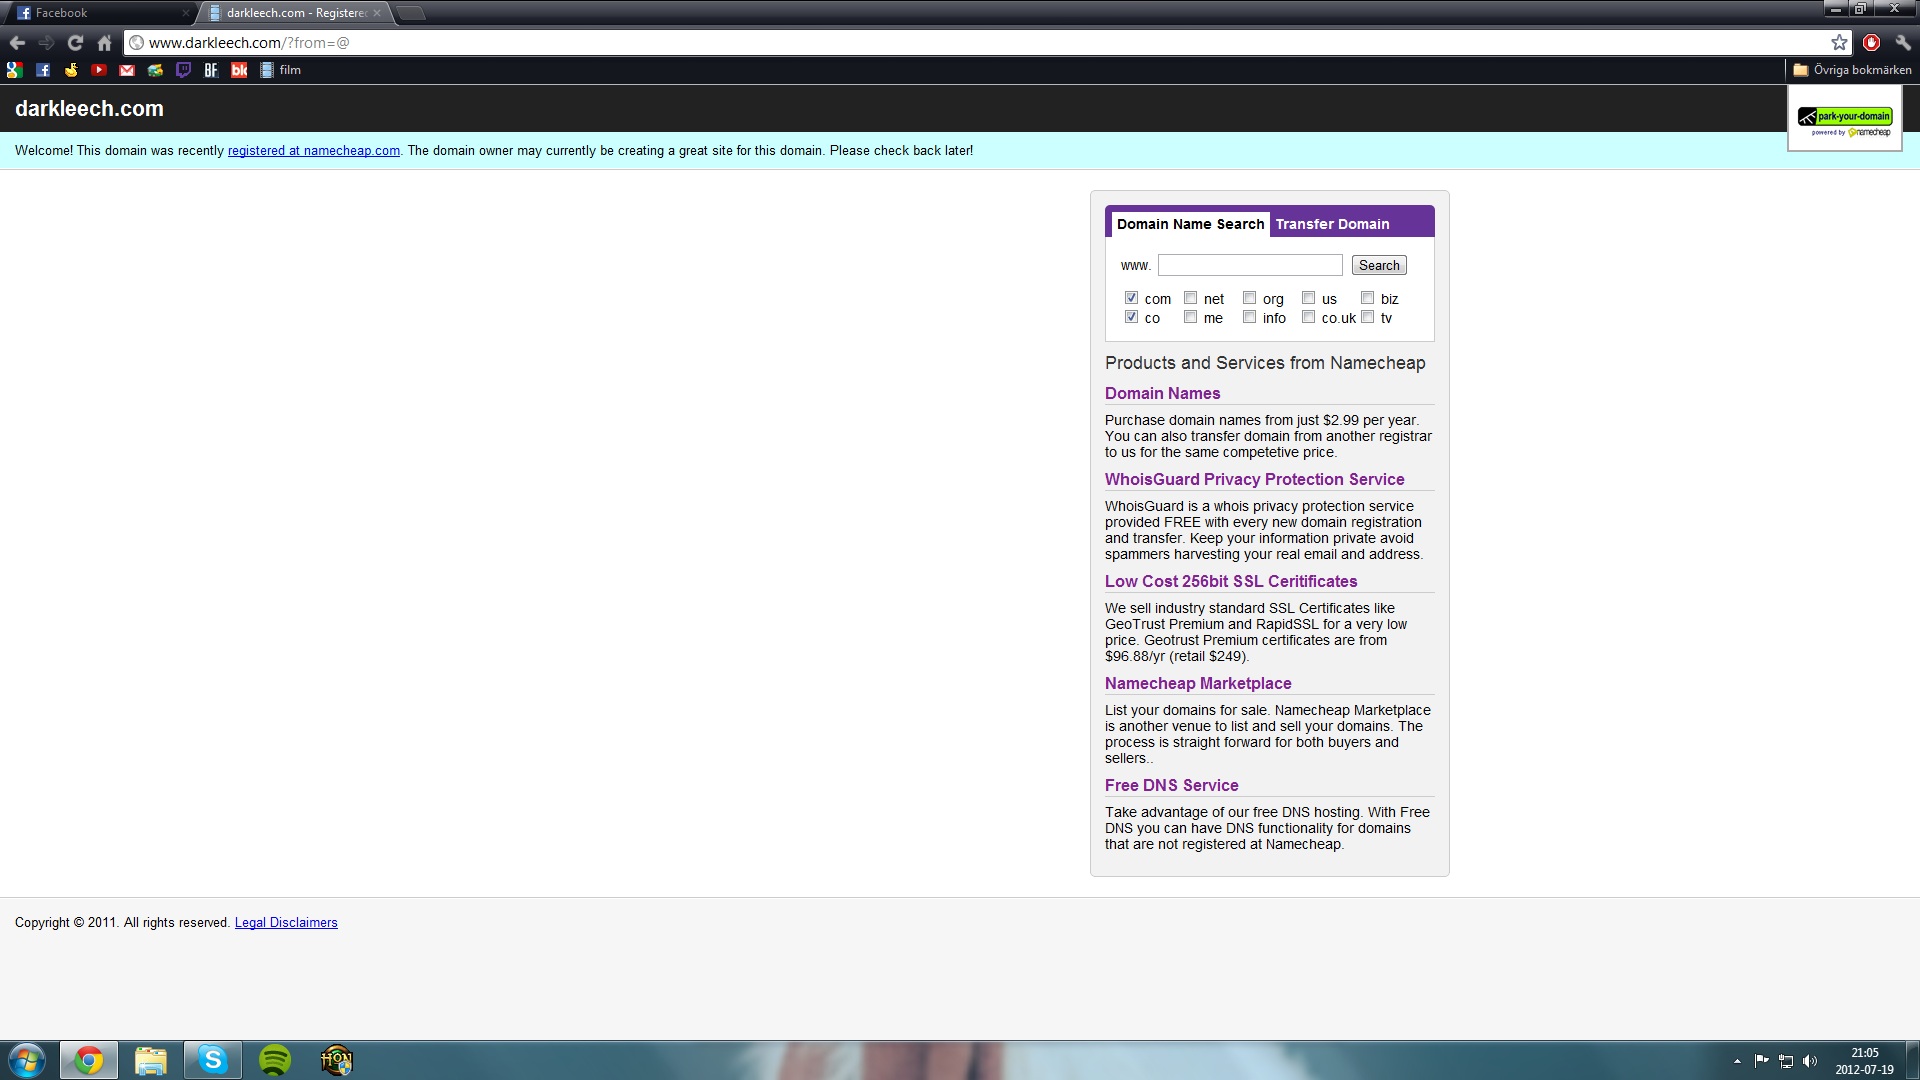Screen dimensions: 1920x1080
Task: Enable the org checkbox
Action: [1249, 298]
